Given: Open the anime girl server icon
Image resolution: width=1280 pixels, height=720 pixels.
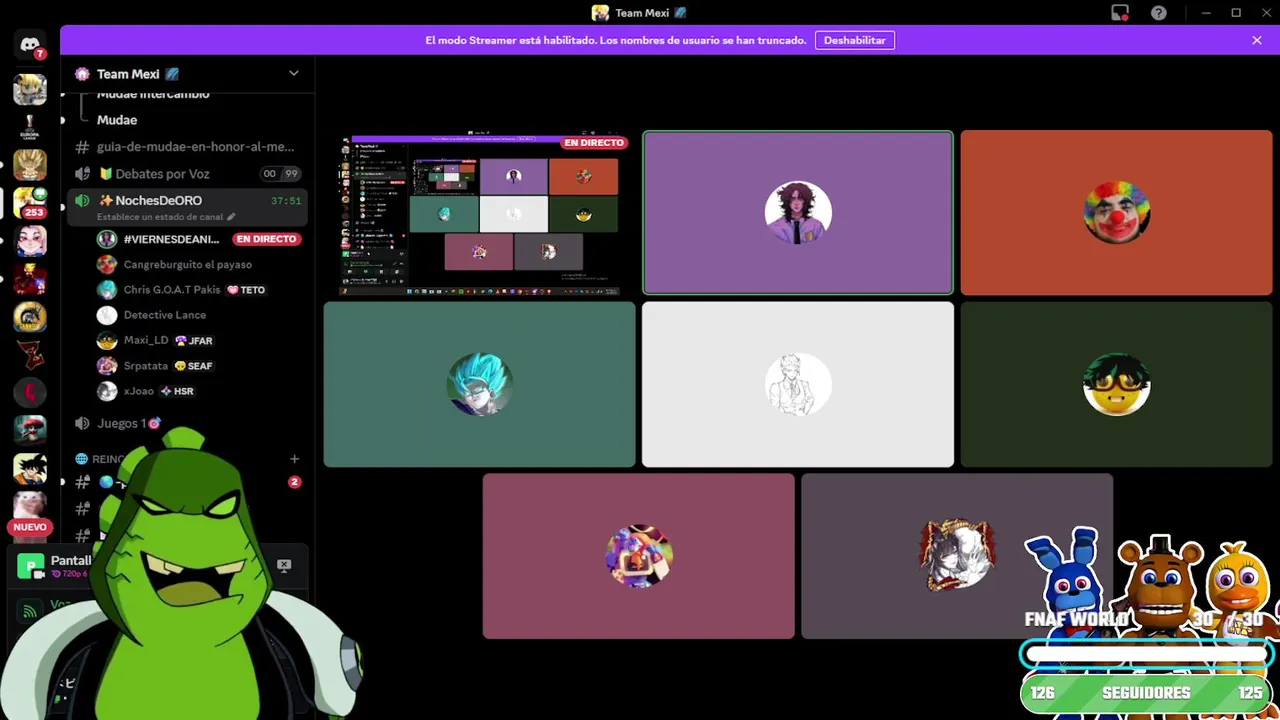Looking at the screenshot, I should [30, 240].
